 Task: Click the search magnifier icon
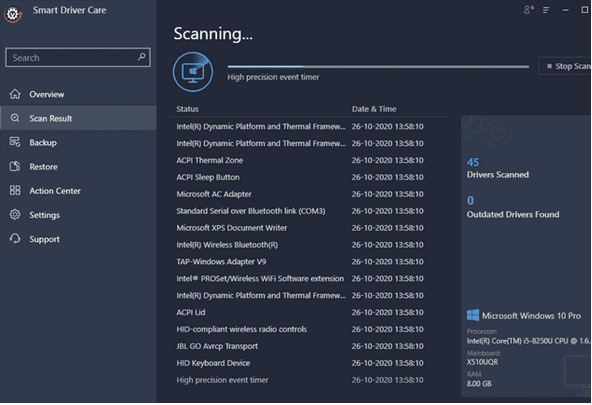tap(142, 57)
